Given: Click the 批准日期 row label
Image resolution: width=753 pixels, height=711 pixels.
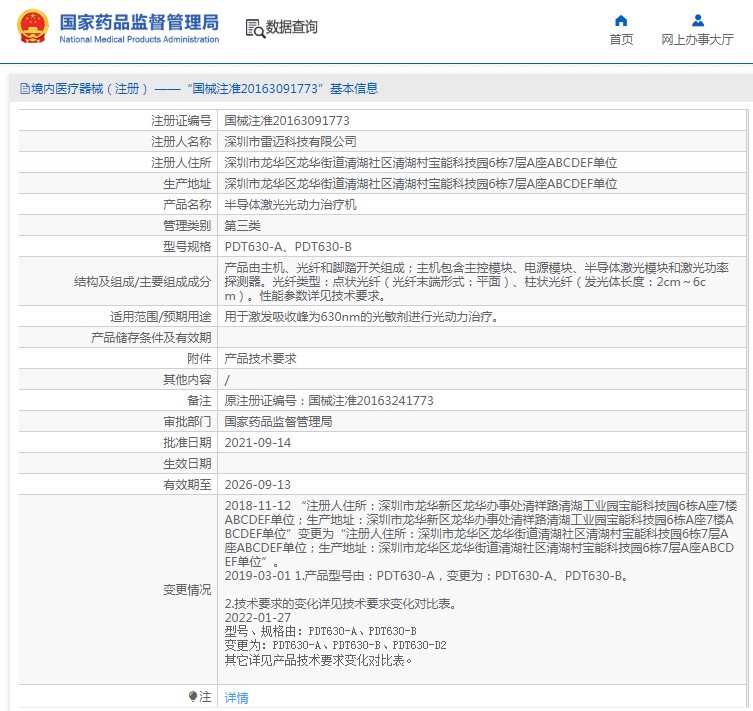Looking at the screenshot, I should coord(187,443).
